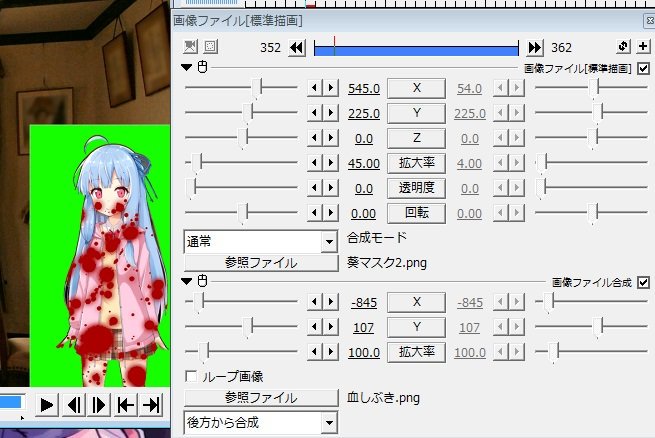Screen dimensions: 655x438
Task: Collapse the 画像ファイル合成 section triangle
Action: click(x=187, y=281)
